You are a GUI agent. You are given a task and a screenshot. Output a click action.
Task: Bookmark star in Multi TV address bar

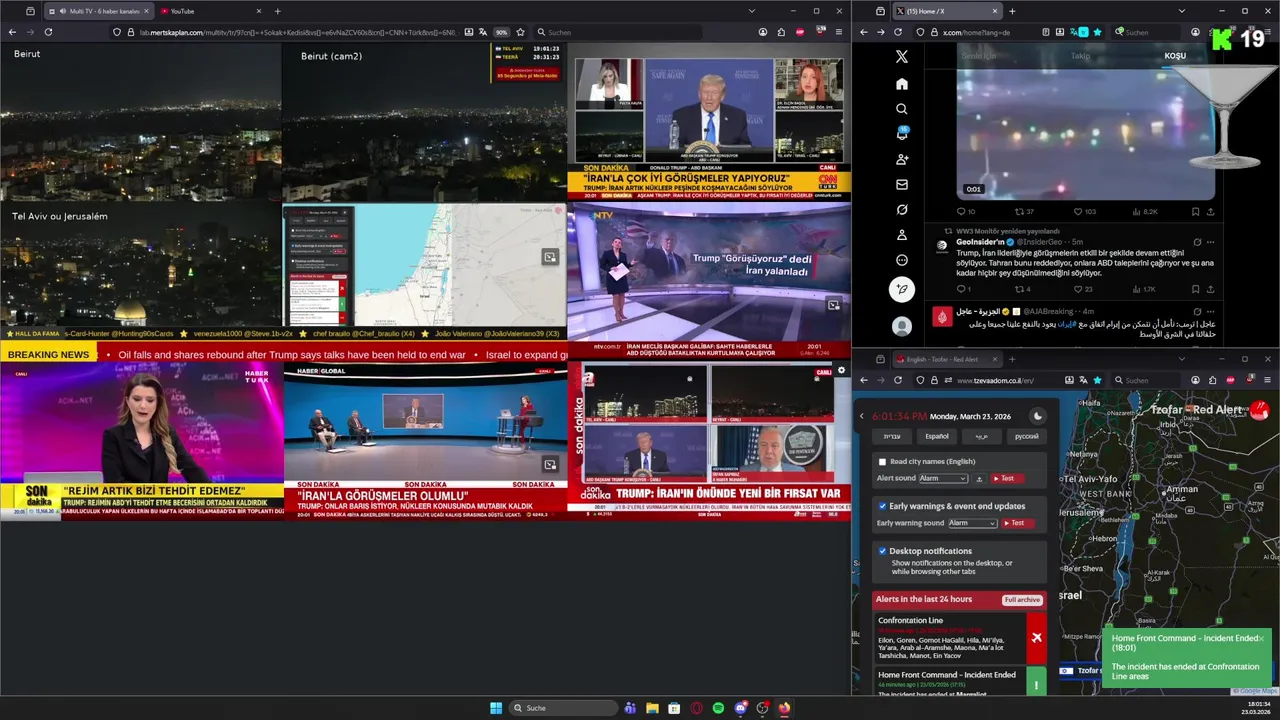(520, 32)
